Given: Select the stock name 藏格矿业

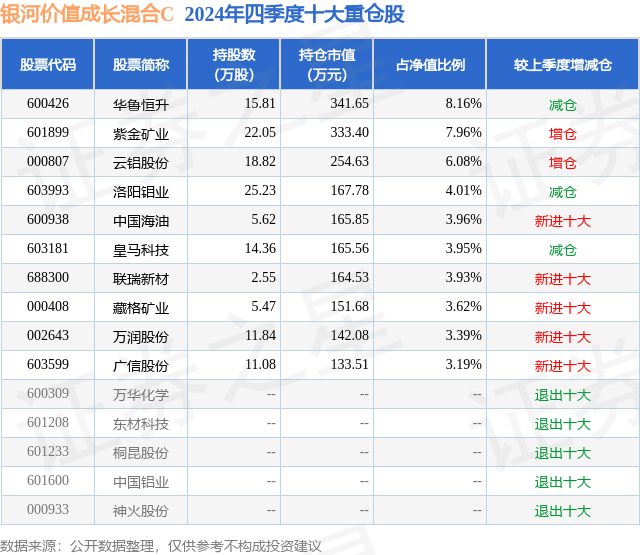Looking at the screenshot, I should [141, 308].
